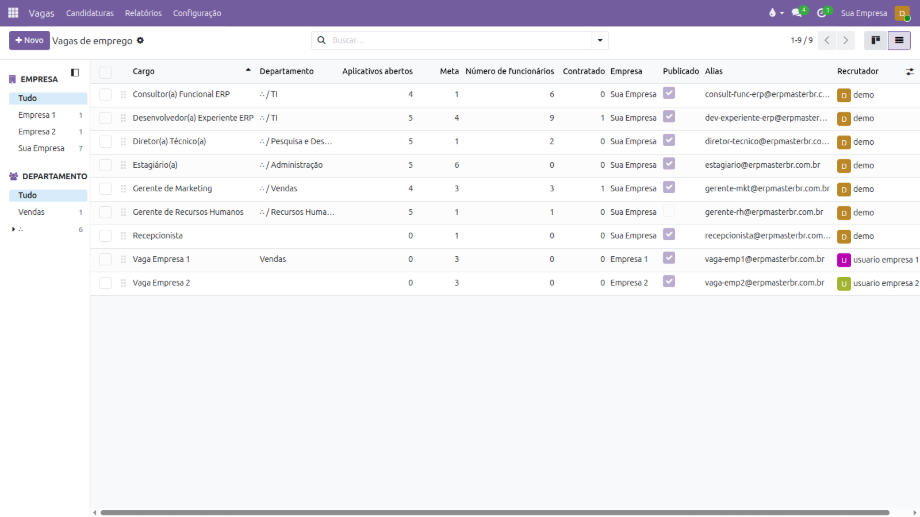This screenshot has width=920, height=517.
Task: Open the Configuração menu
Action: [197, 13]
